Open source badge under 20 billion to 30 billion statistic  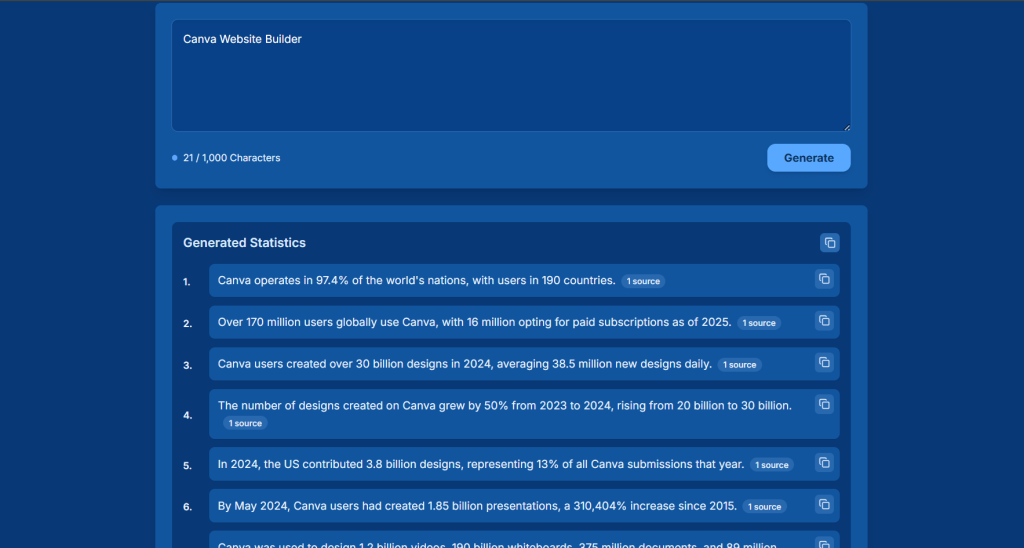click(x=245, y=423)
